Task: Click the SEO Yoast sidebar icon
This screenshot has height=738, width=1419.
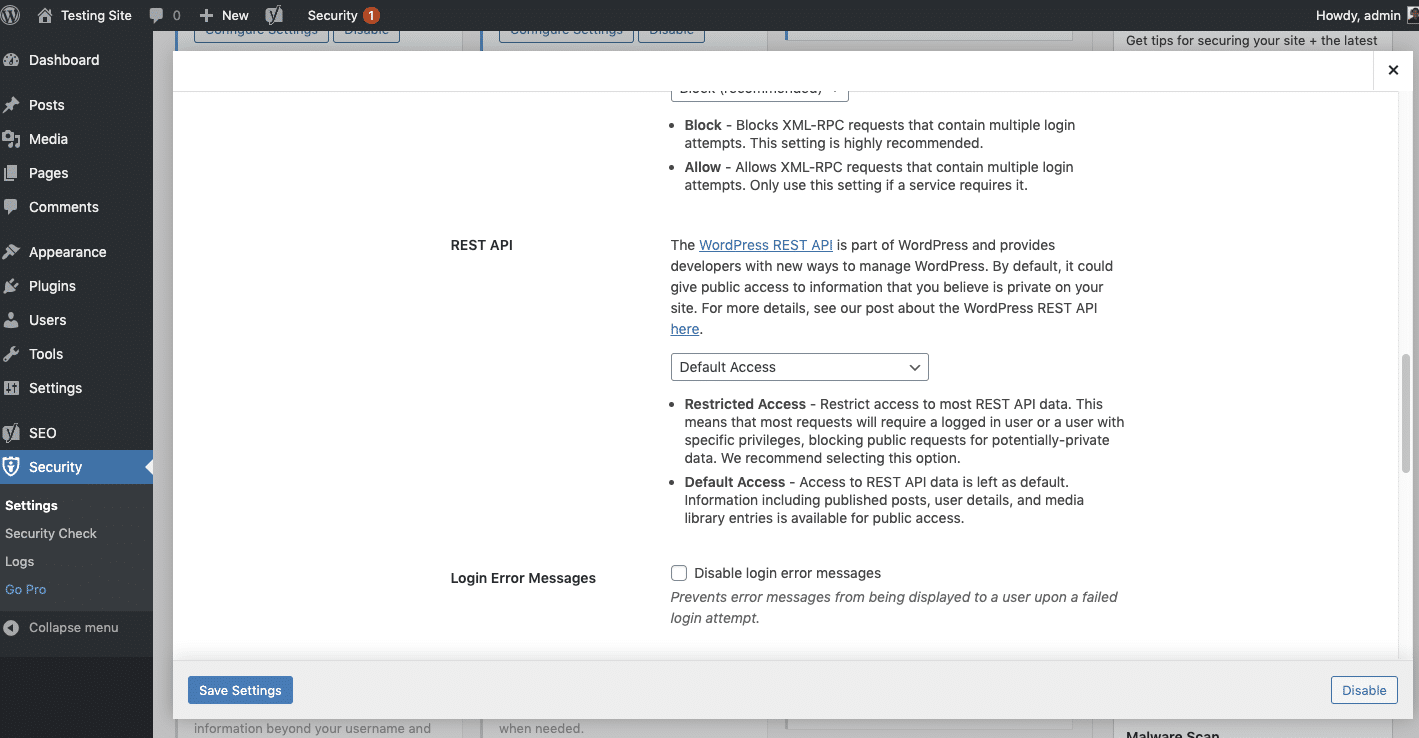Action: point(12,433)
